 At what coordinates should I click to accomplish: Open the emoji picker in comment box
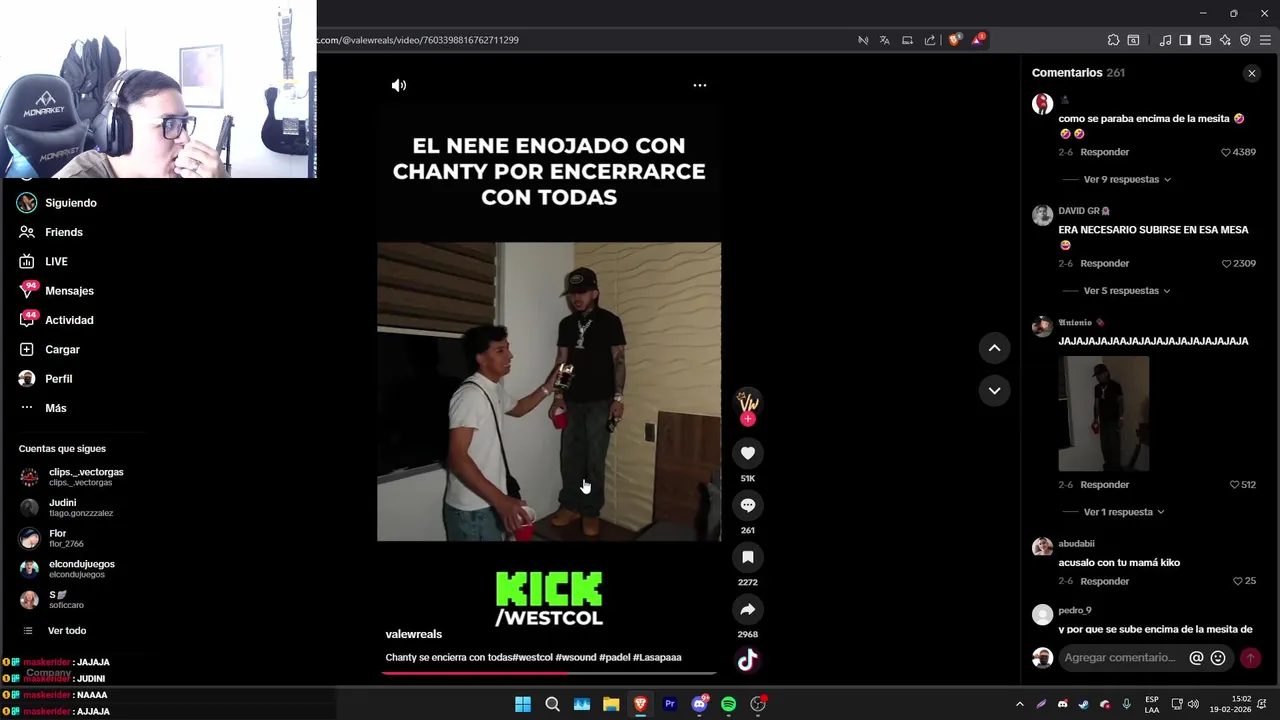(1218, 658)
